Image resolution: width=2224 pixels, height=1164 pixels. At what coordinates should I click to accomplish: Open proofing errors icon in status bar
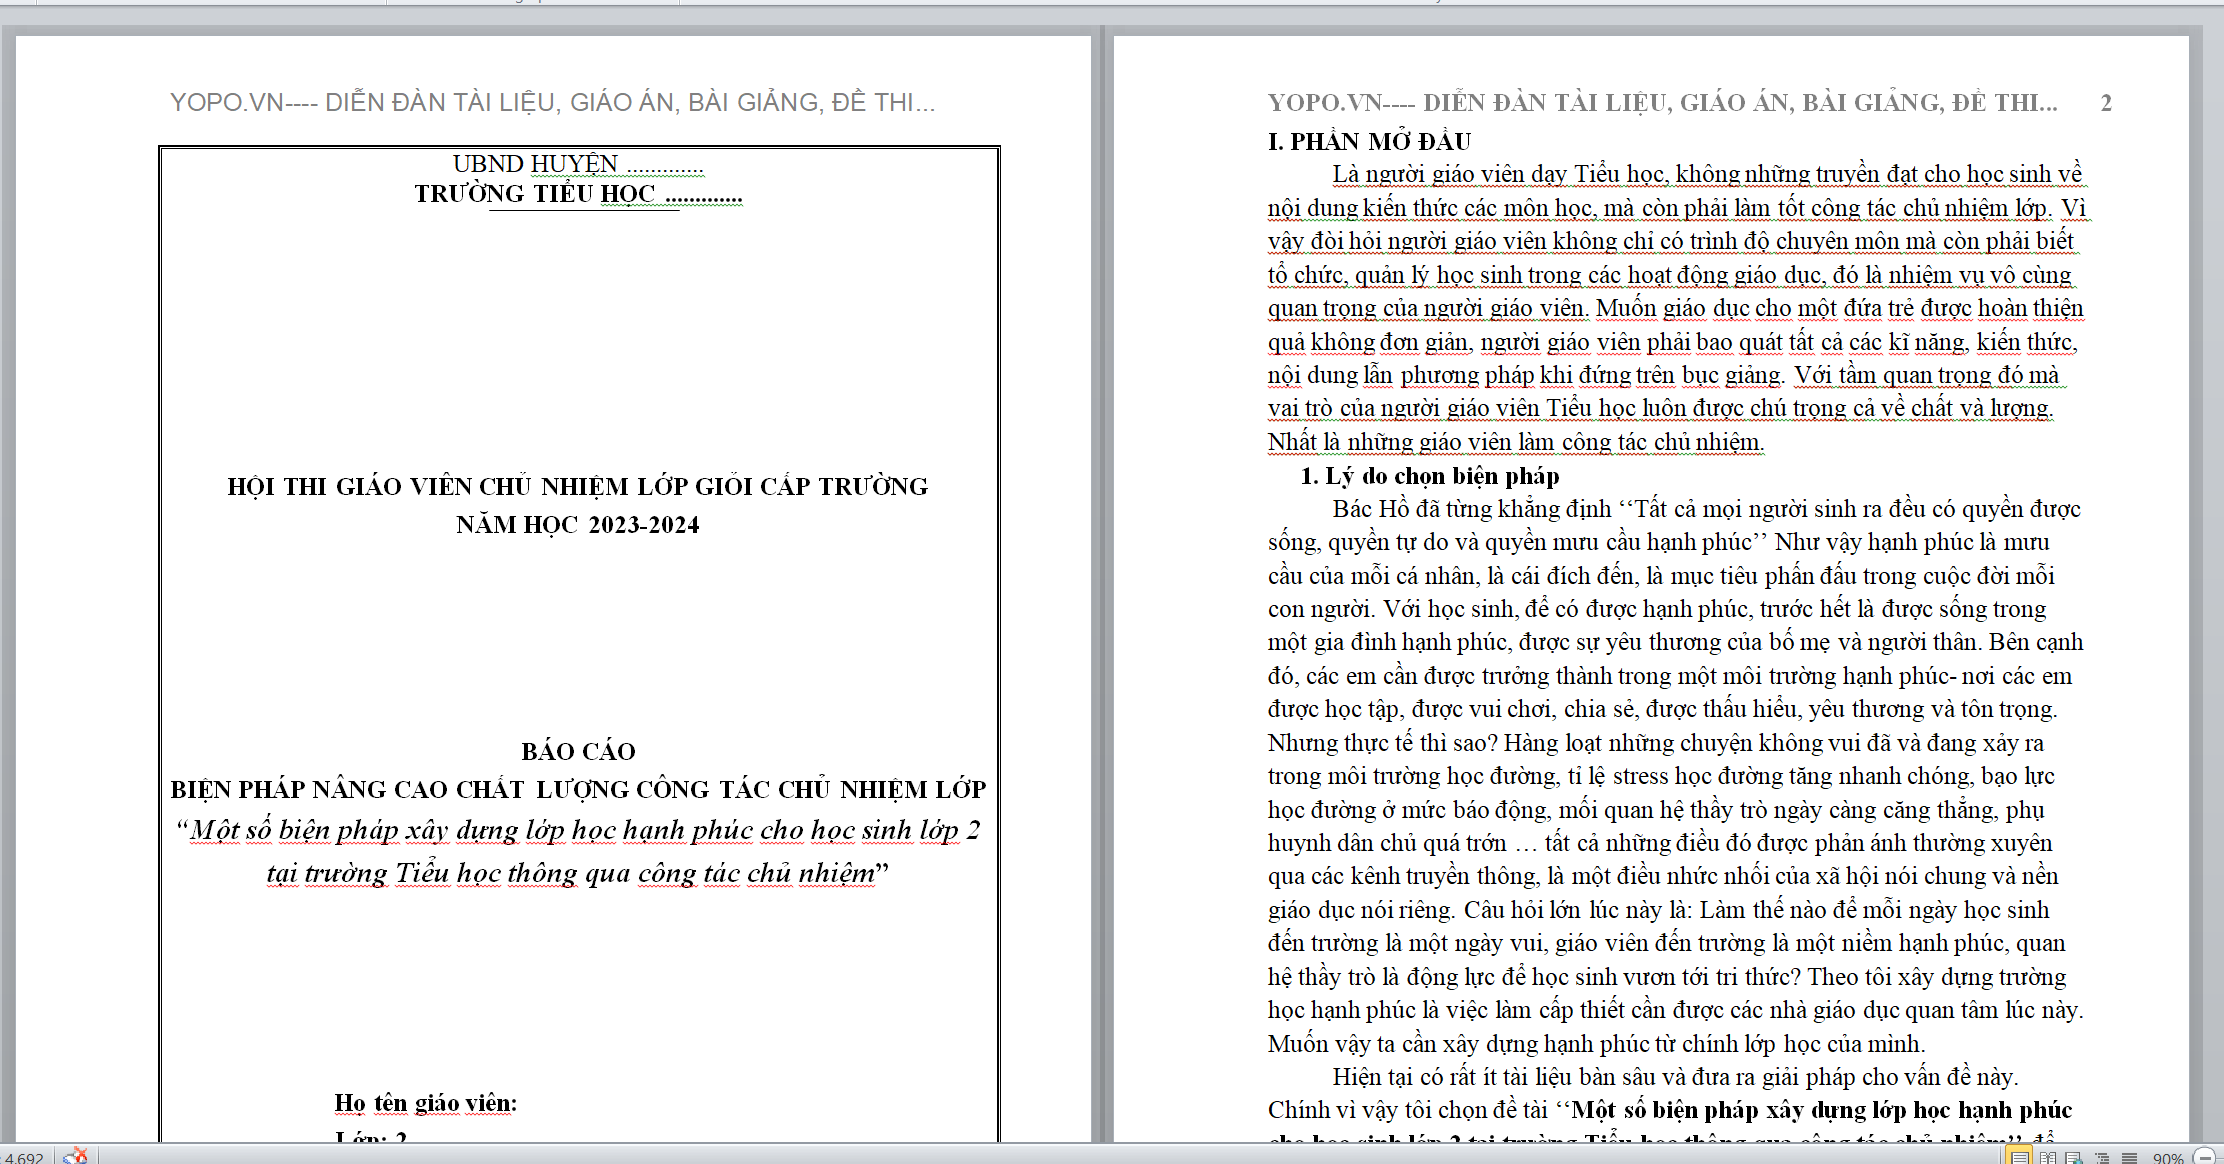[x=76, y=1156]
